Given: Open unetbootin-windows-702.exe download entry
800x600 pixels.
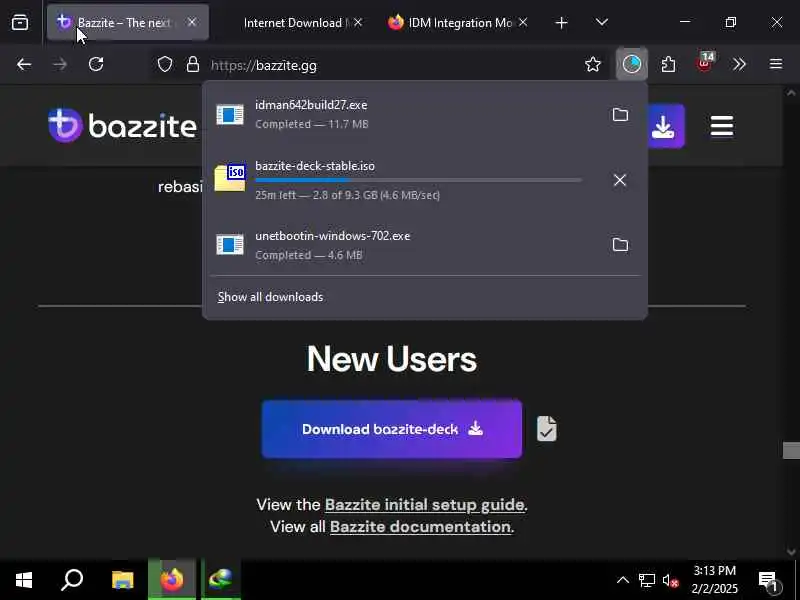Looking at the screenshot, I should [x=403, y=245].
